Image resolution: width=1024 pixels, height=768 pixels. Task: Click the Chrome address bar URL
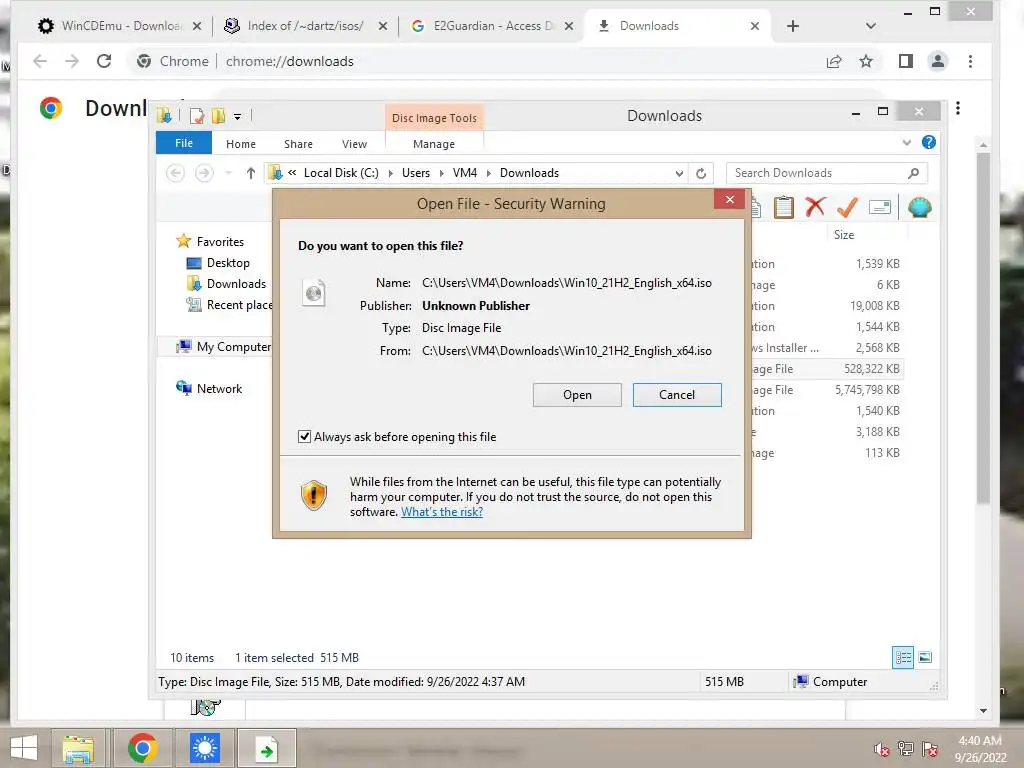(289, 61)
